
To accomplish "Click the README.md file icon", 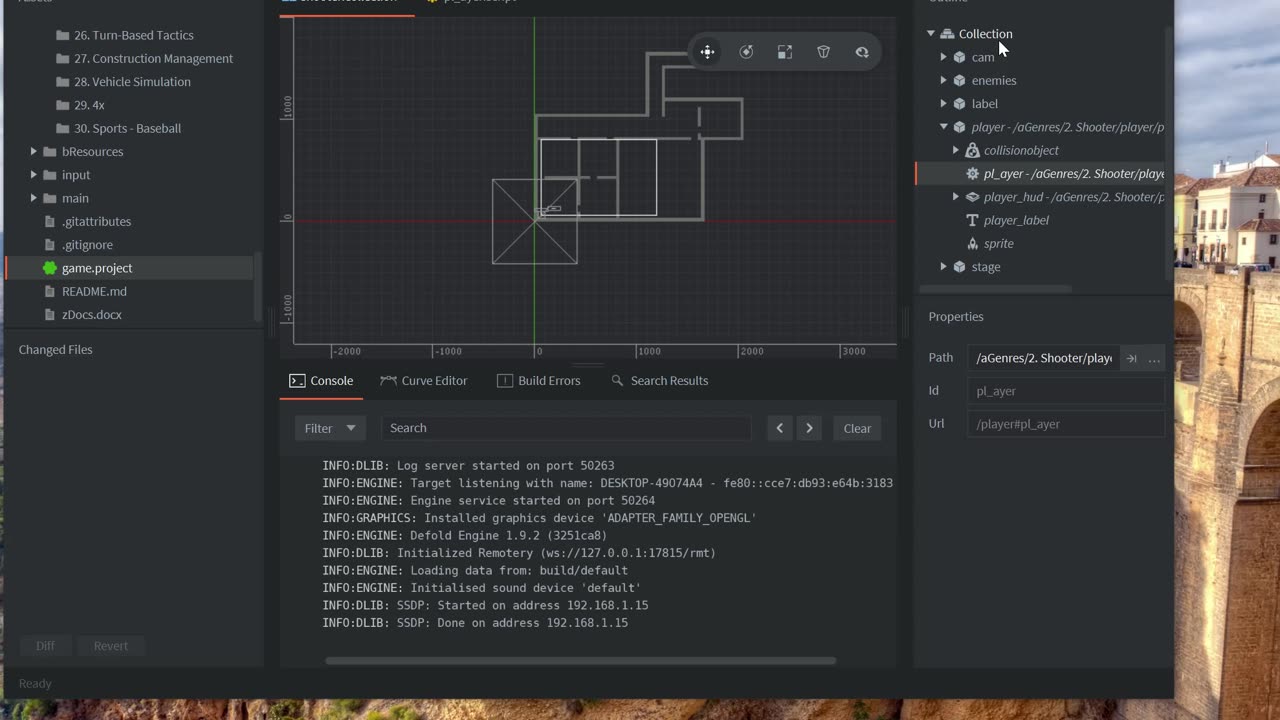I will 50,291.
